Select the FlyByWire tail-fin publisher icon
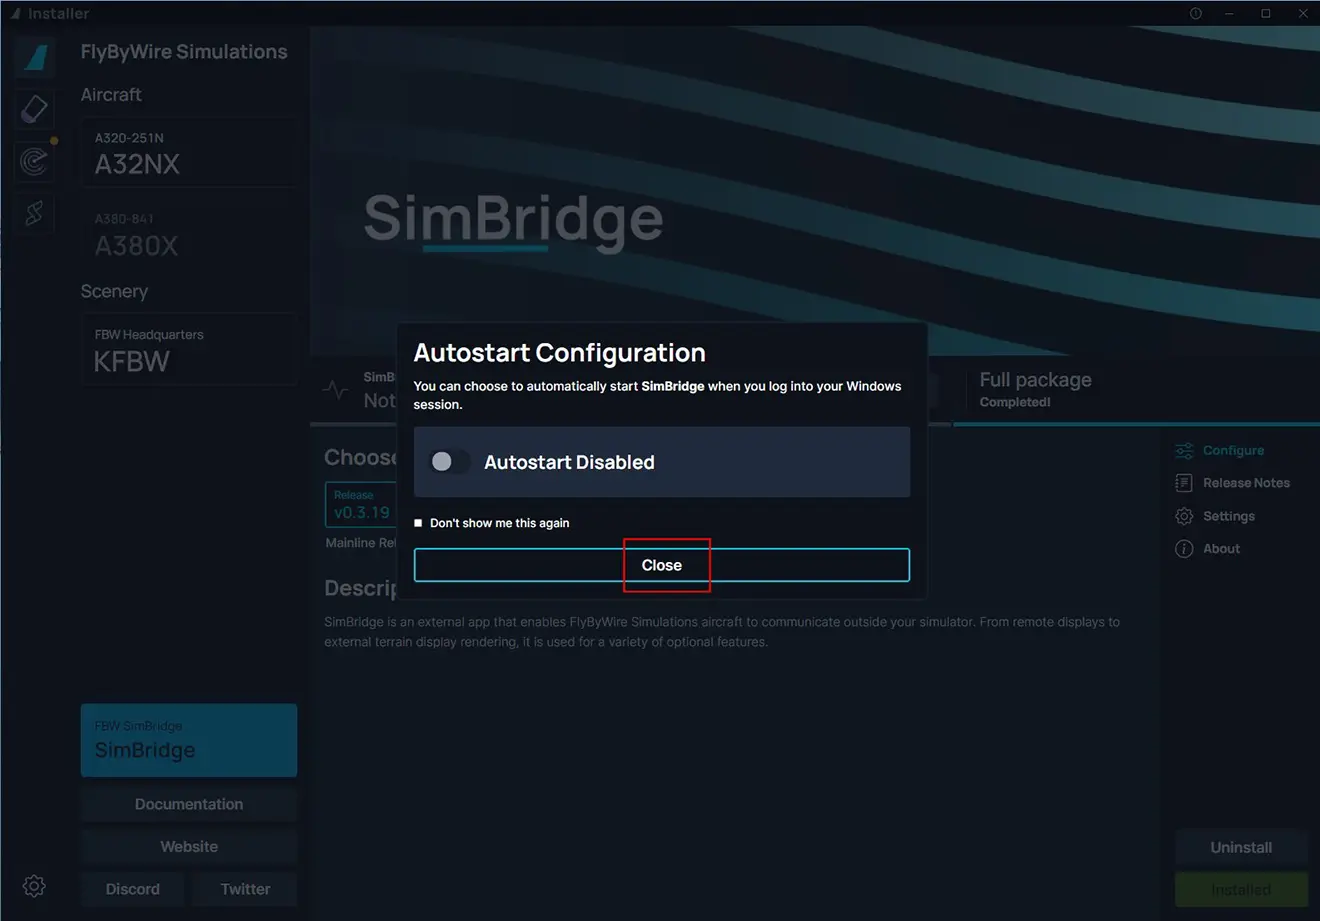The width and height of the screenshot is (1320, 921). pyautogui.click(x=35, y=56)
